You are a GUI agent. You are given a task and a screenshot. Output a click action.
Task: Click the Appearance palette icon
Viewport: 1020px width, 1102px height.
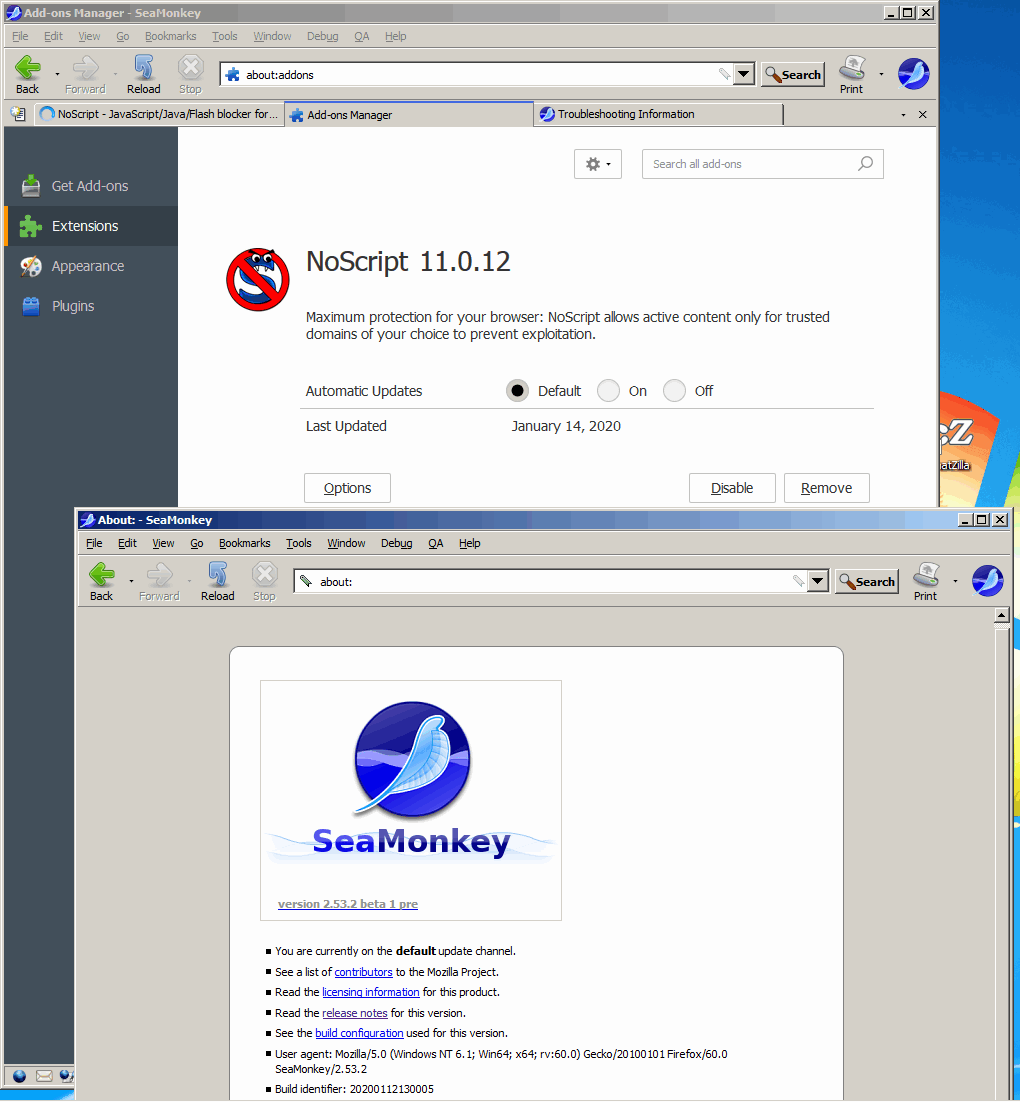point(30,266)
